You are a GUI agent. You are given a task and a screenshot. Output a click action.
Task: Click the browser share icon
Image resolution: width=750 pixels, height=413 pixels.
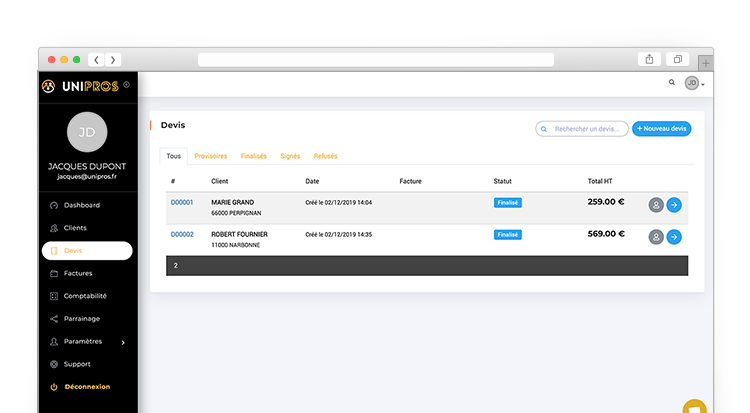coord(649,59)
